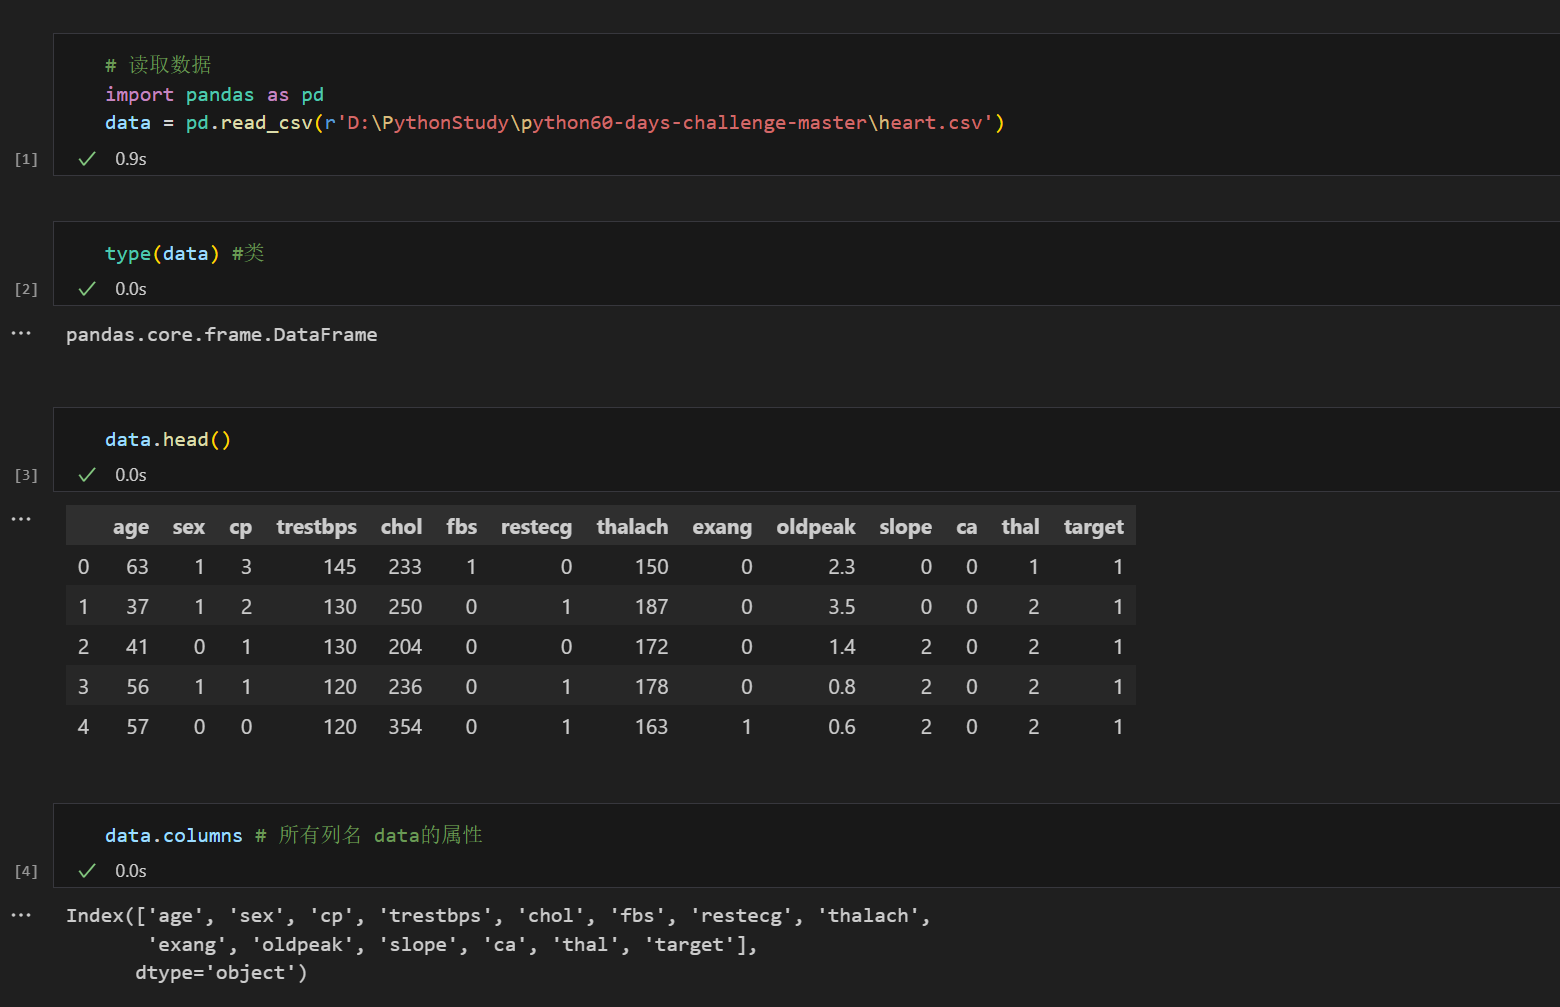The height and width of the screenshot is (1007, 1560).
Task: Click the Index([ output first line
Action: pyautogui.click(x=498, y=915)
